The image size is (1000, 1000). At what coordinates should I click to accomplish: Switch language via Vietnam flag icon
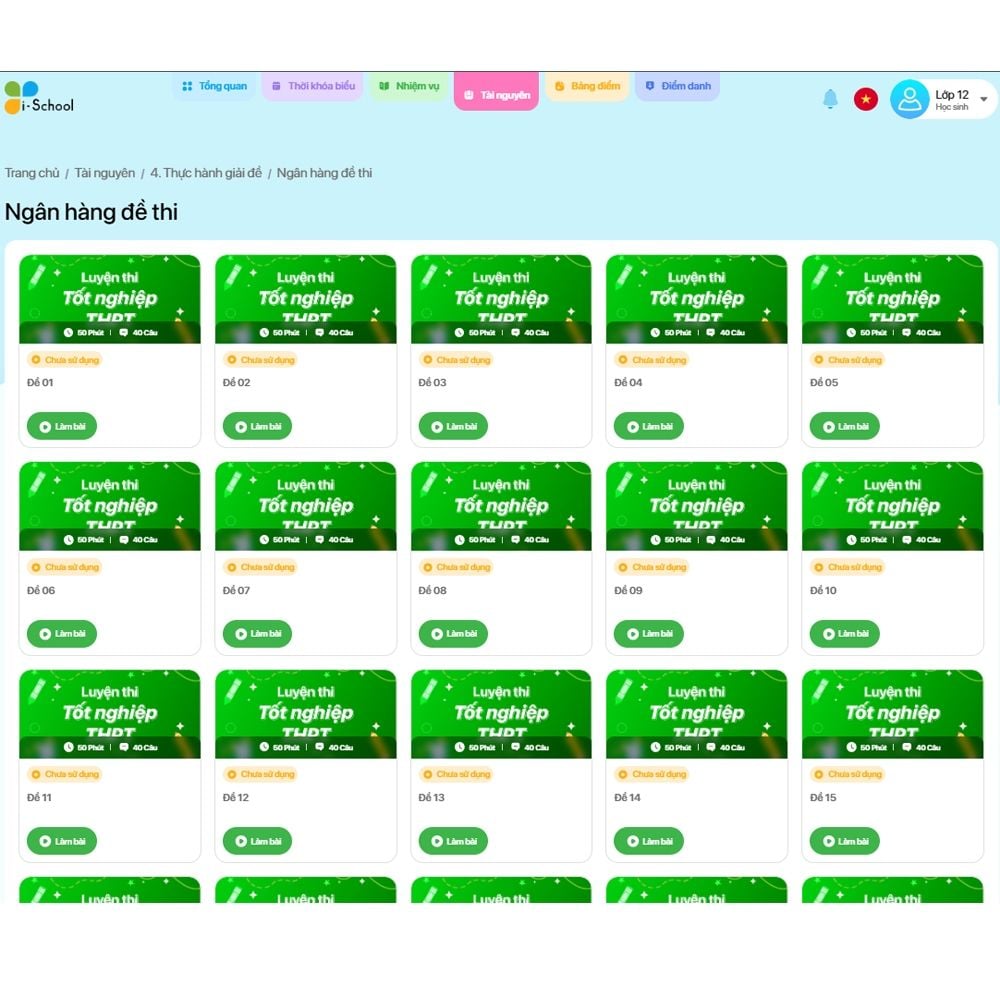click(x=865, y=99)
